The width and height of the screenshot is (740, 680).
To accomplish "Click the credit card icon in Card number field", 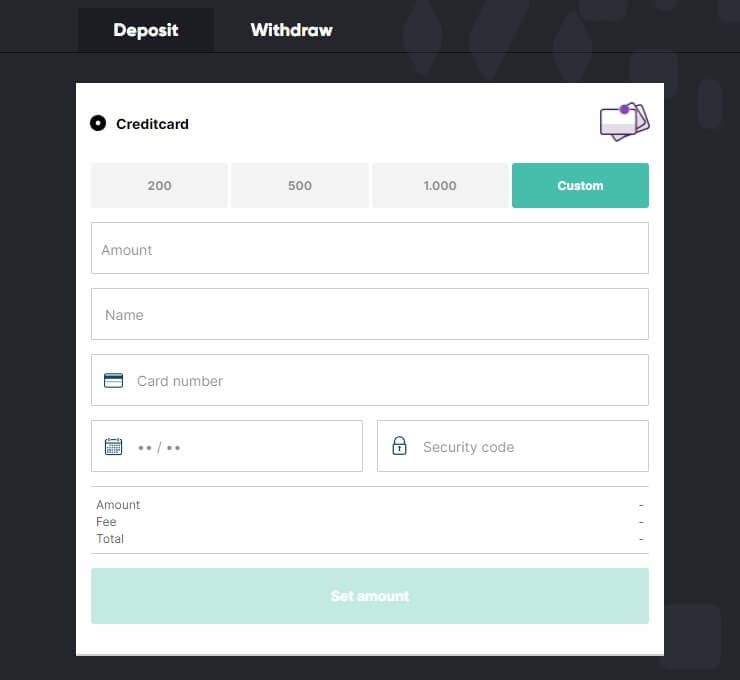I will [x=113, y=380].
